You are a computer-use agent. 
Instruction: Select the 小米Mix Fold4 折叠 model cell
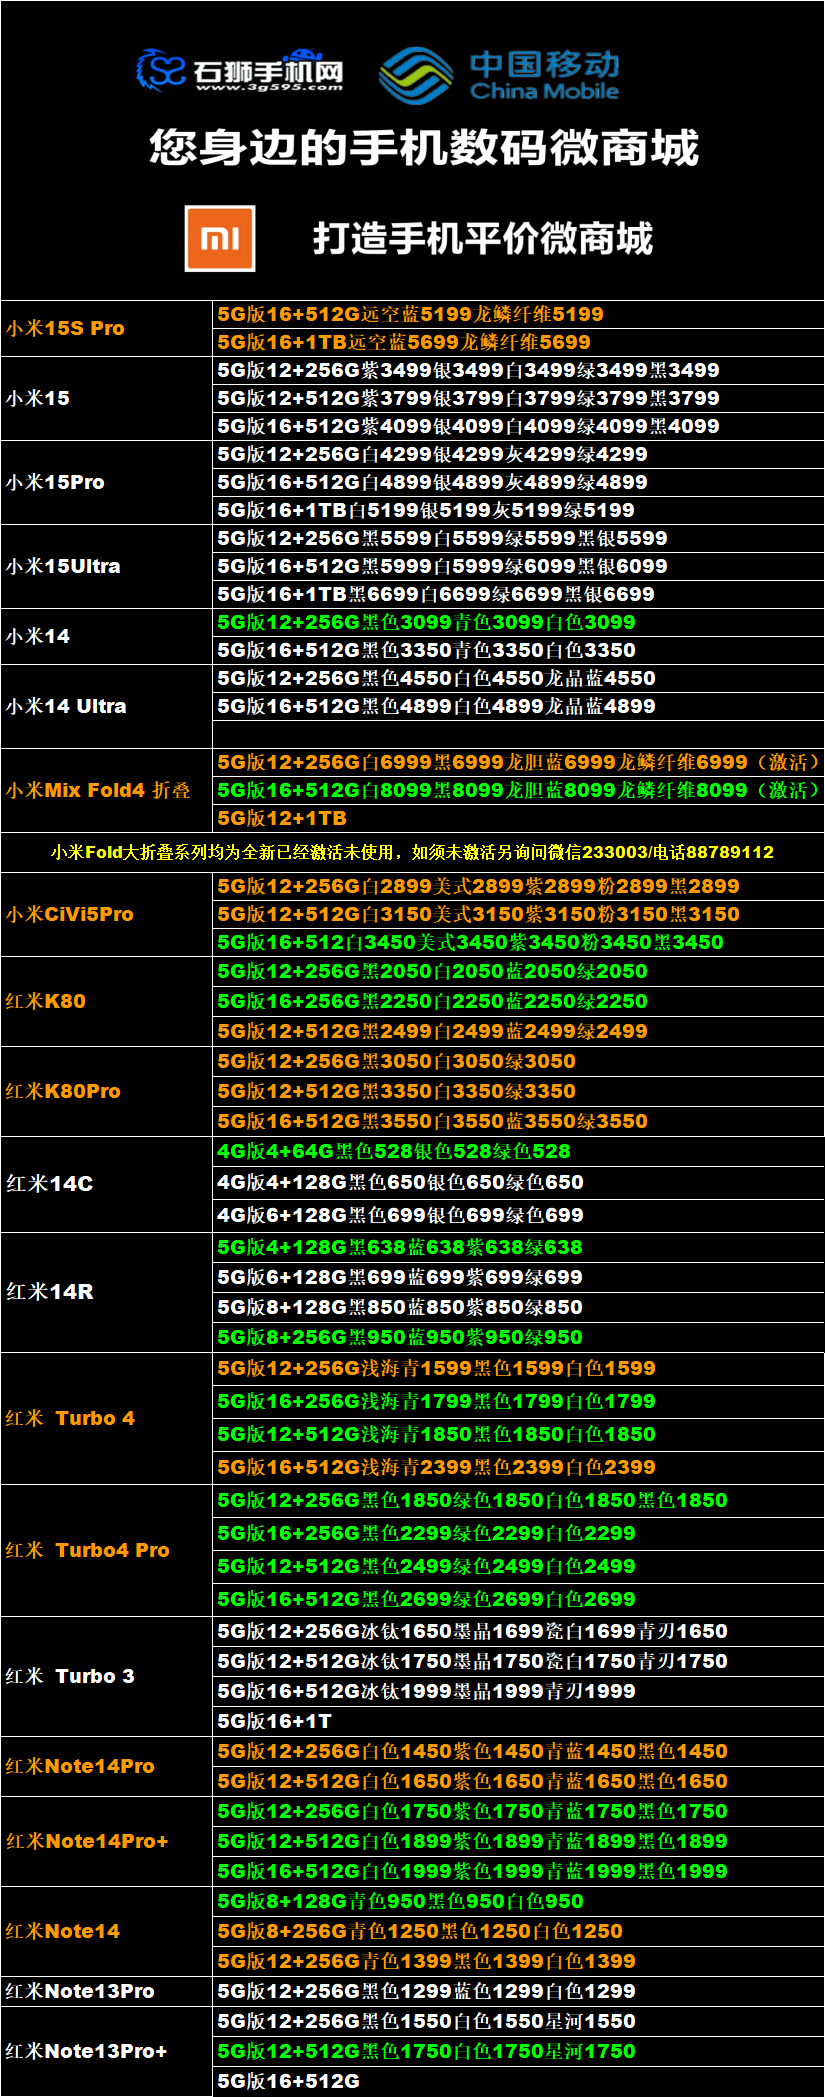pyautogui.click(x=107, y=790)
